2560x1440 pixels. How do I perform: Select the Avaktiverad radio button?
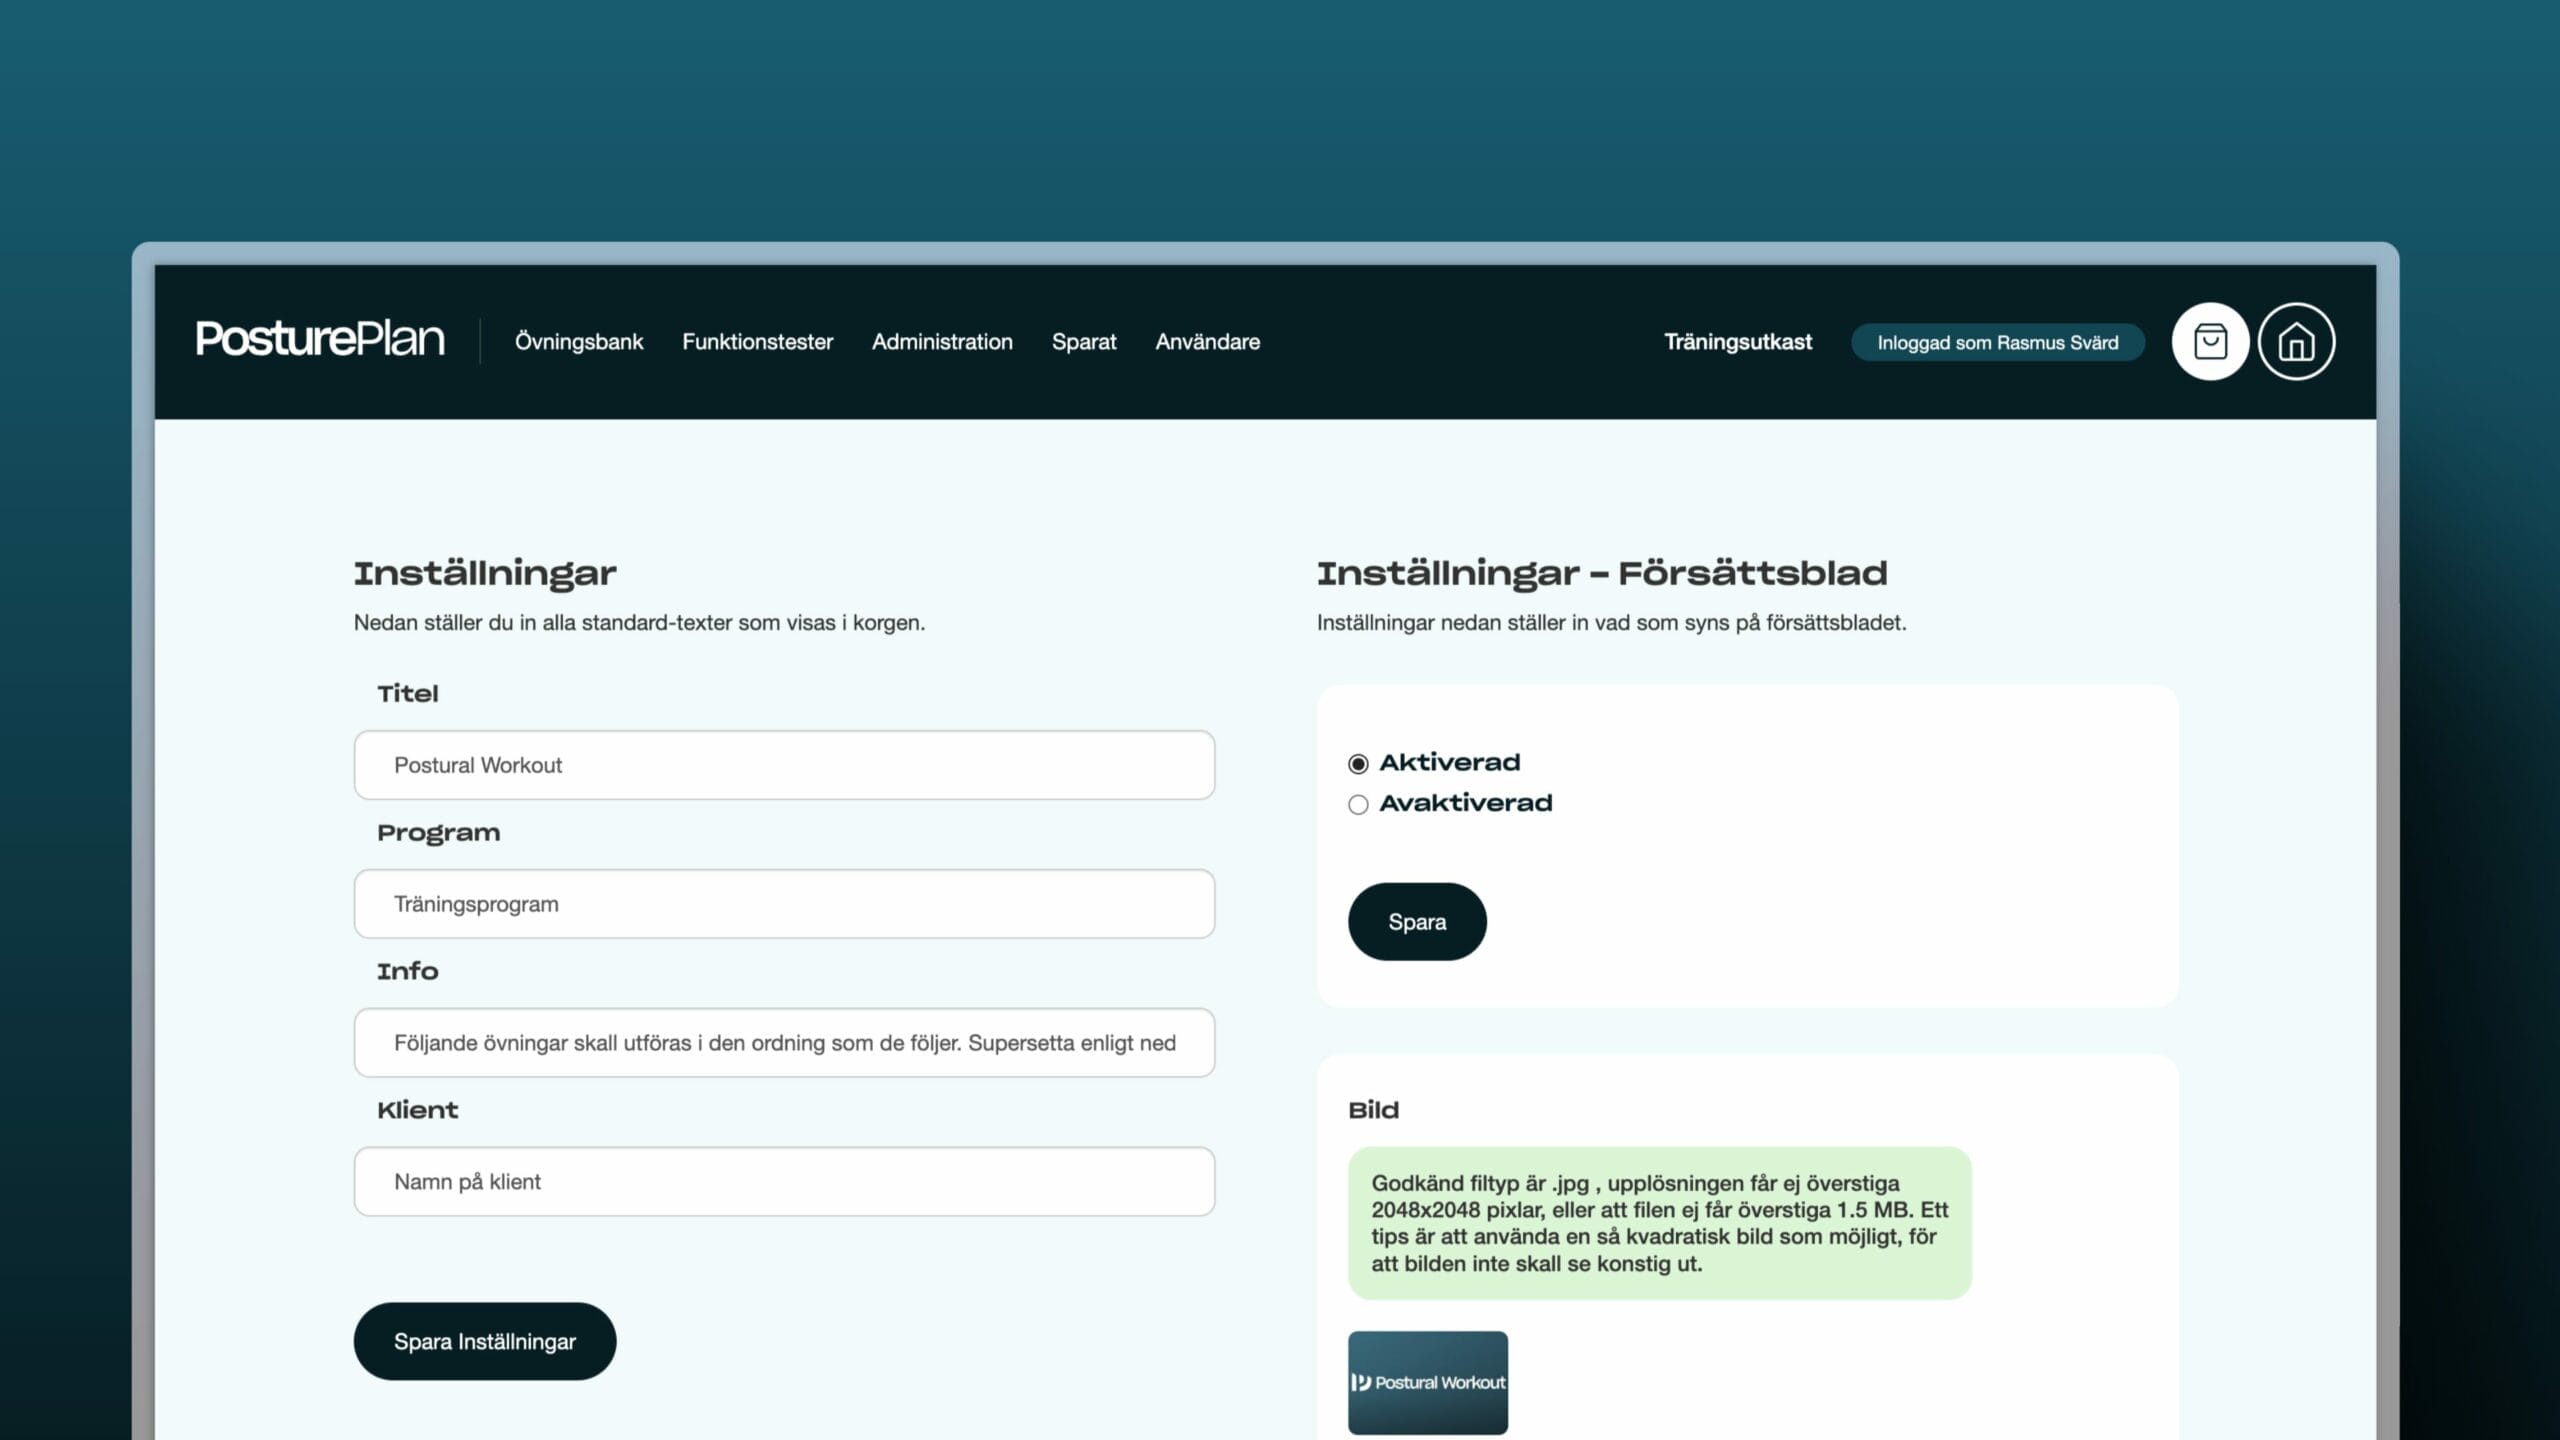point(1358,805)
